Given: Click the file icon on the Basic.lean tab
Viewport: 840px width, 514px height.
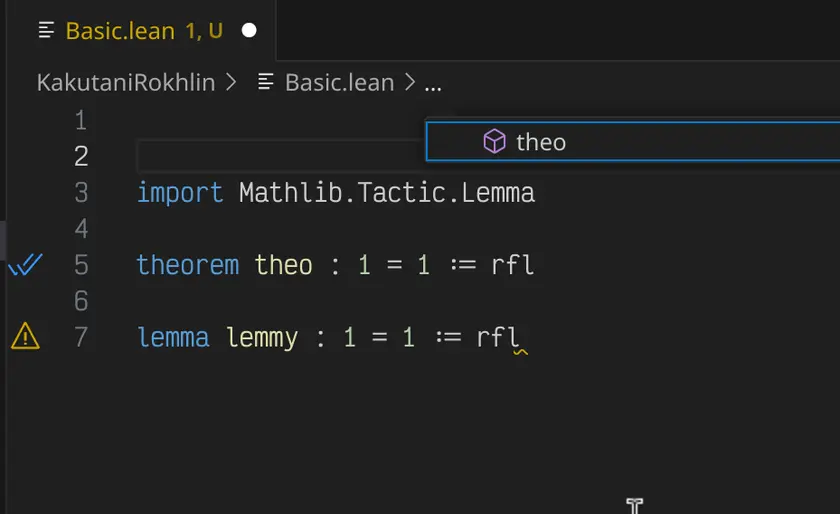Looking at the screenshot, I should click(x=46, y=30).
